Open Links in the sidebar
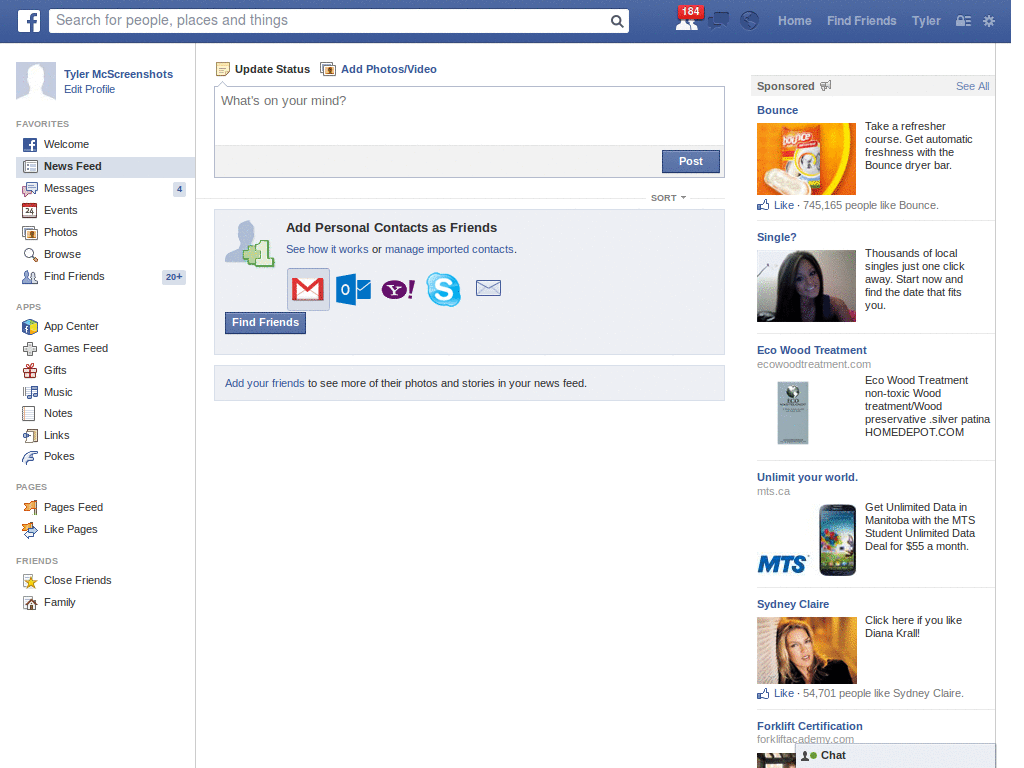Viewport: 1024px width, 768px height. coord(105,436)
